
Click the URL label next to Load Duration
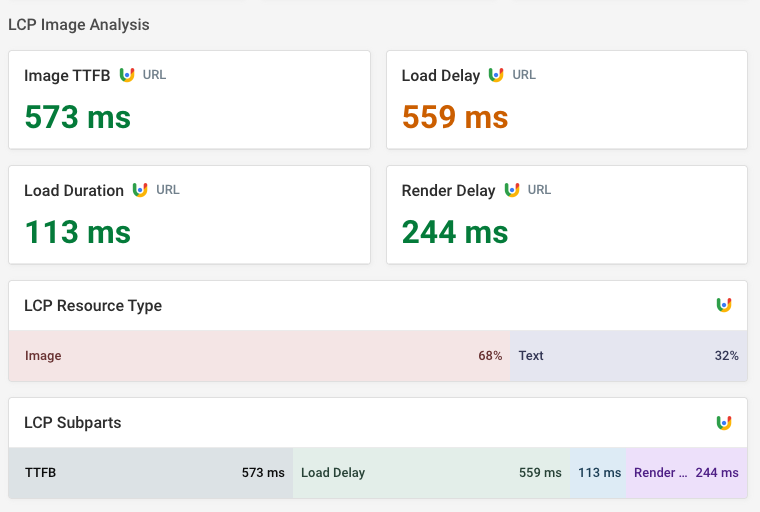[x=168, y=190]
